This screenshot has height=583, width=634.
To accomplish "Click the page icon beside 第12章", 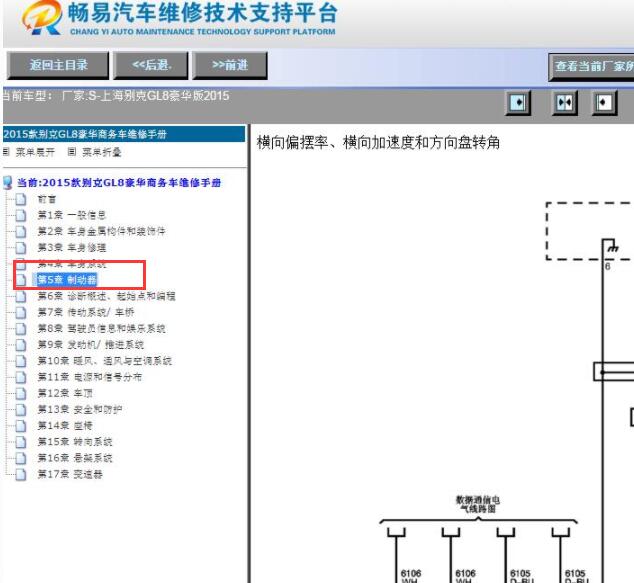I will point(21,393).
